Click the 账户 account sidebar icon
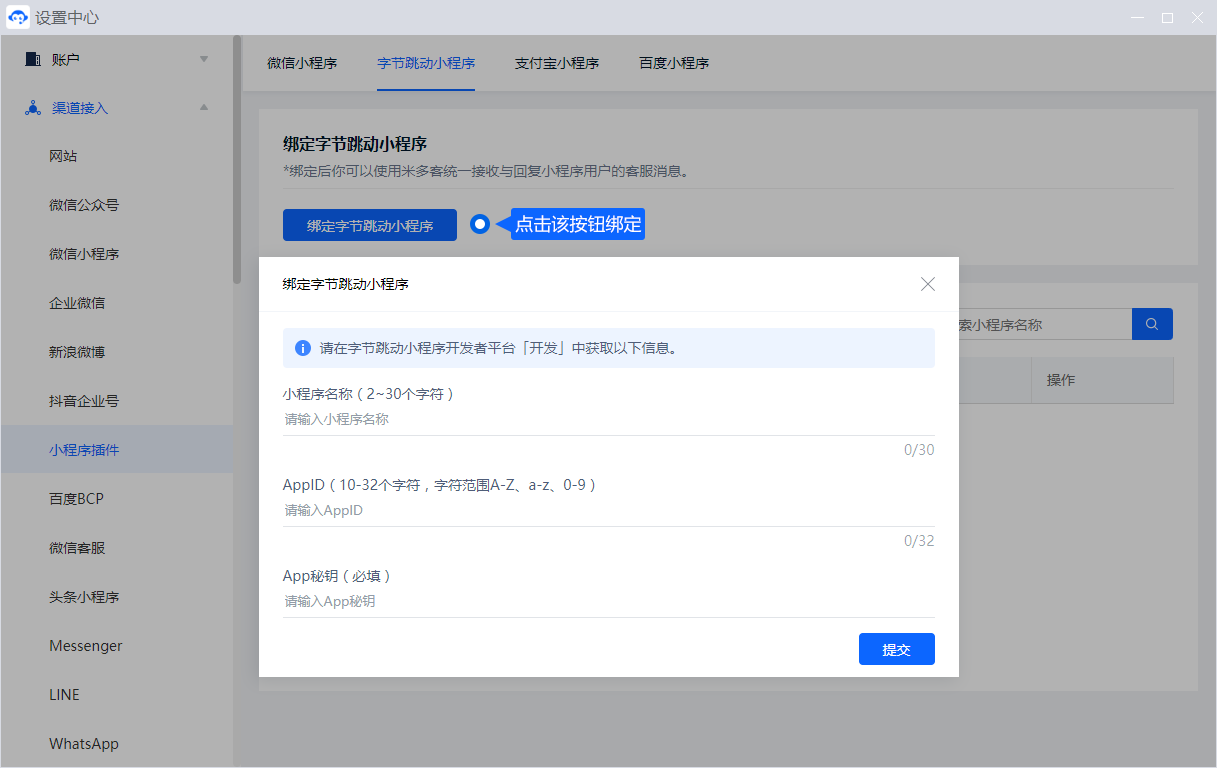The height and width of the screenshot is (768, 1217). point(32,59)
